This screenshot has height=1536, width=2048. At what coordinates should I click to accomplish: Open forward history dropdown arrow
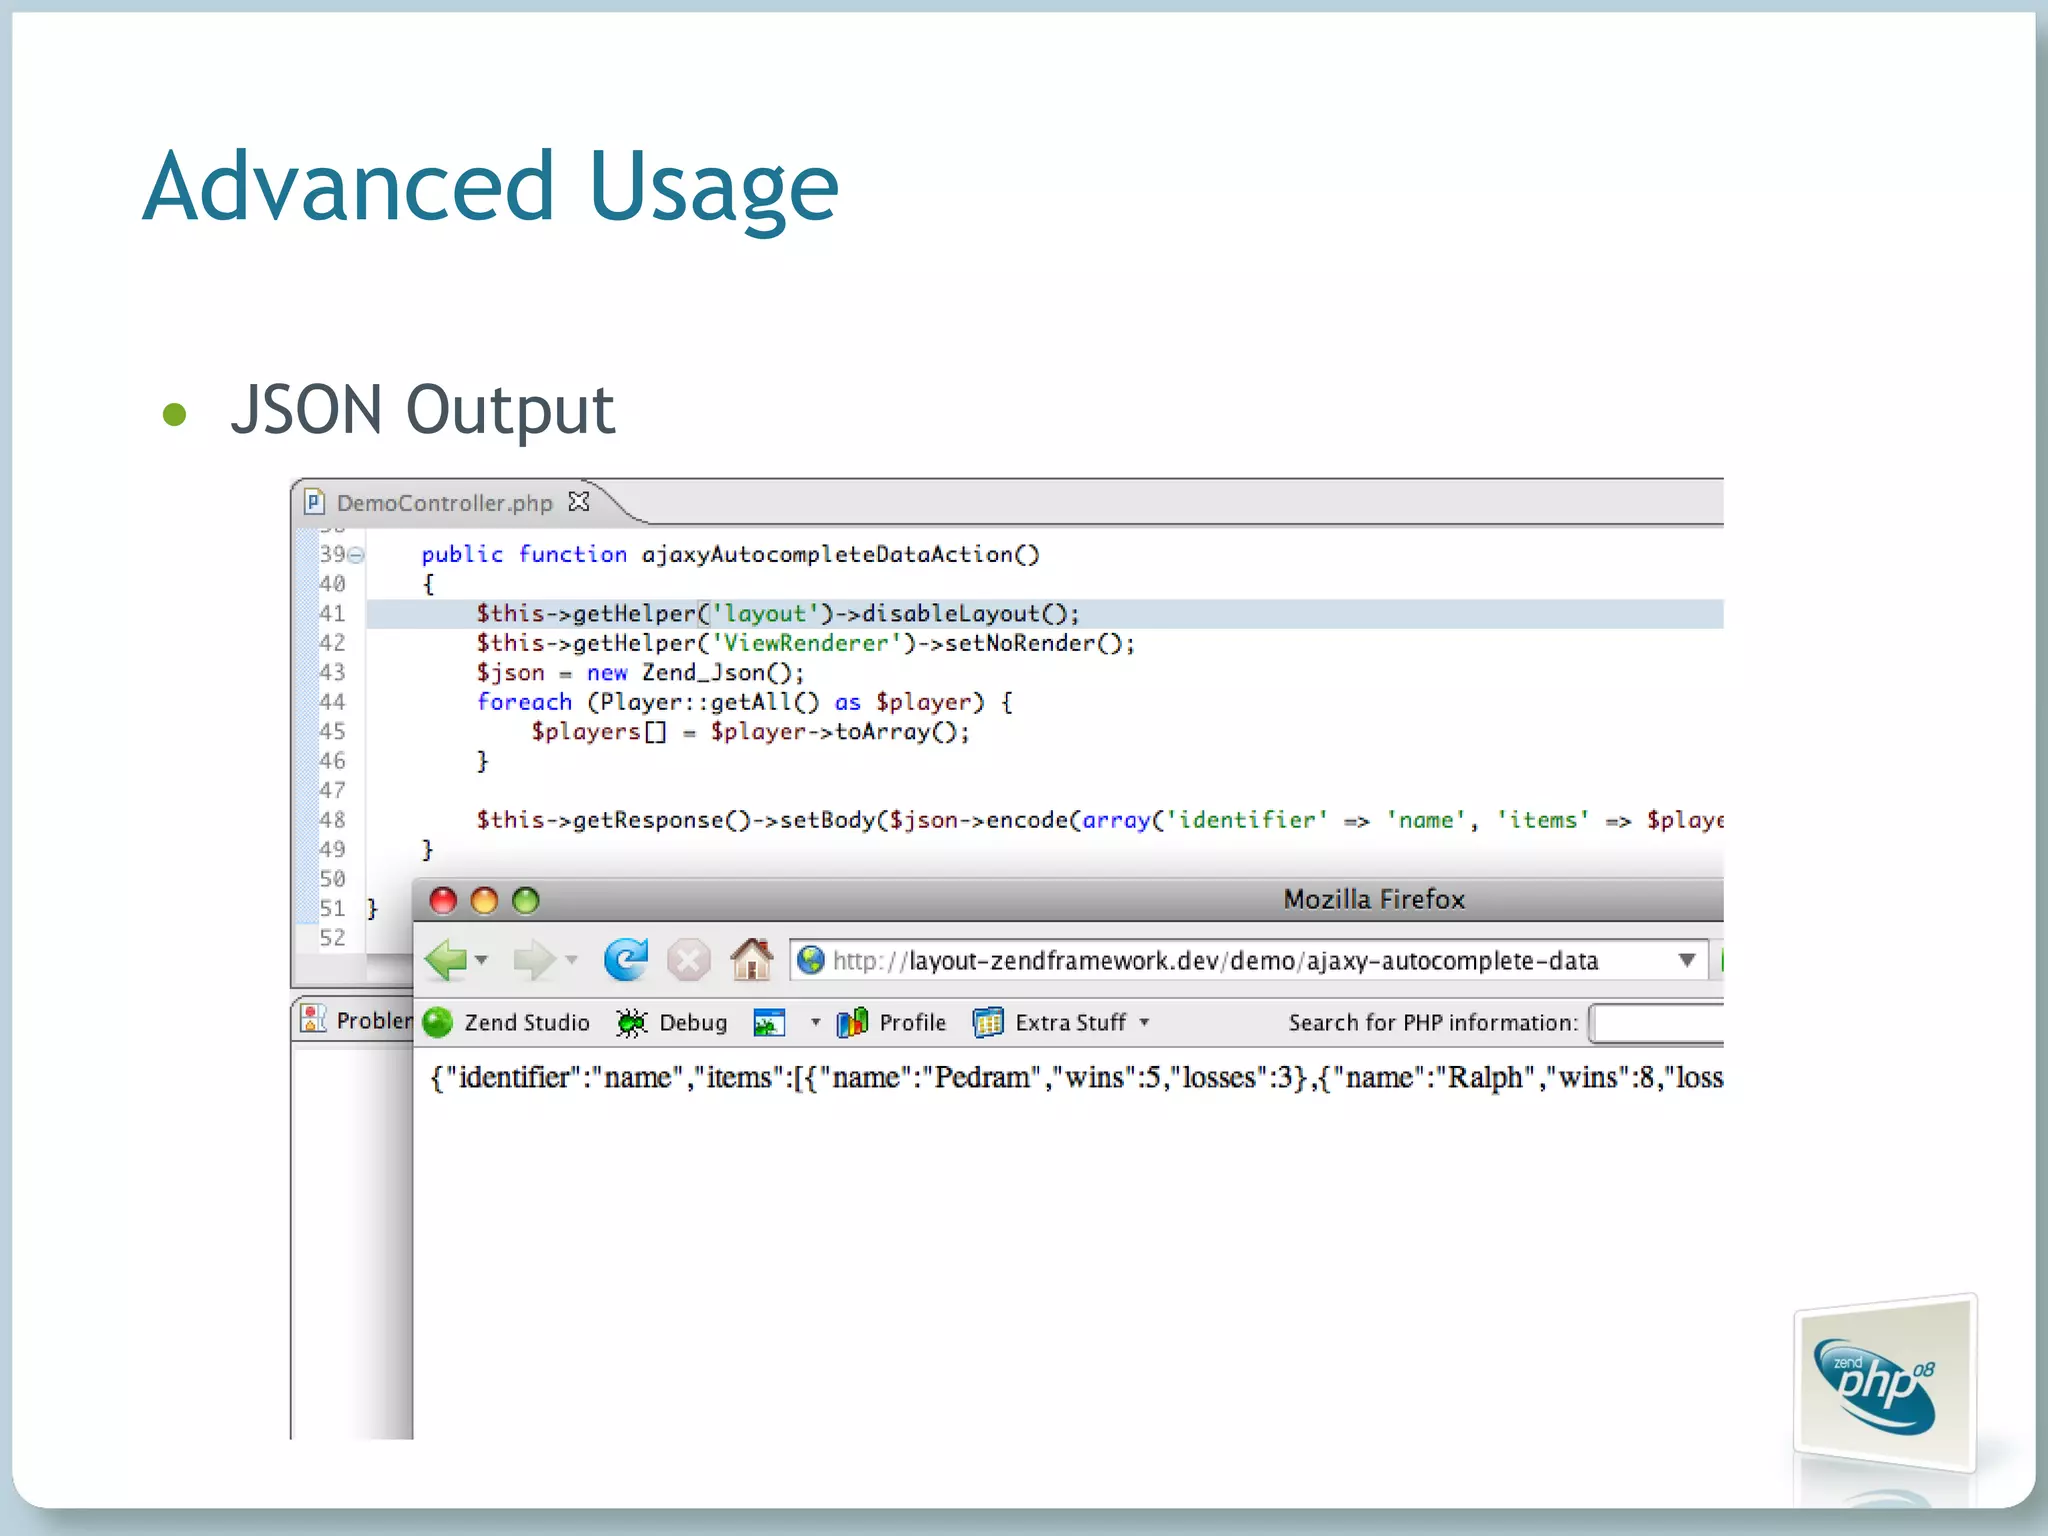click(x=571, y=960)
